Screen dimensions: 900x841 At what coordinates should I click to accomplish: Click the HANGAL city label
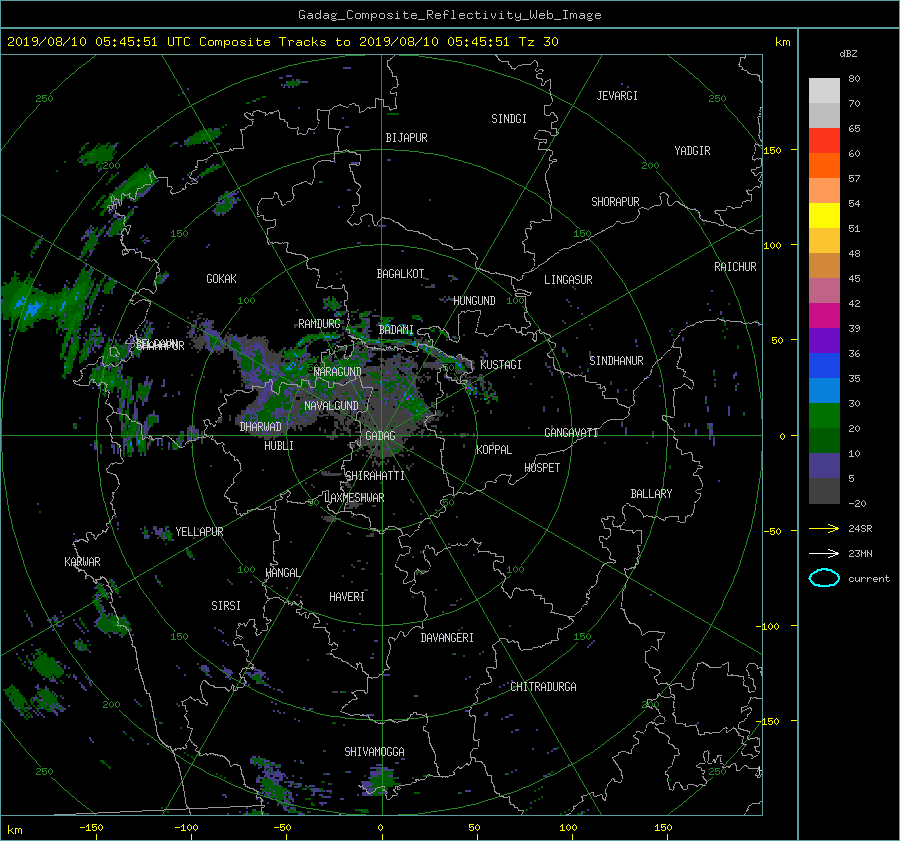[282, 573]
